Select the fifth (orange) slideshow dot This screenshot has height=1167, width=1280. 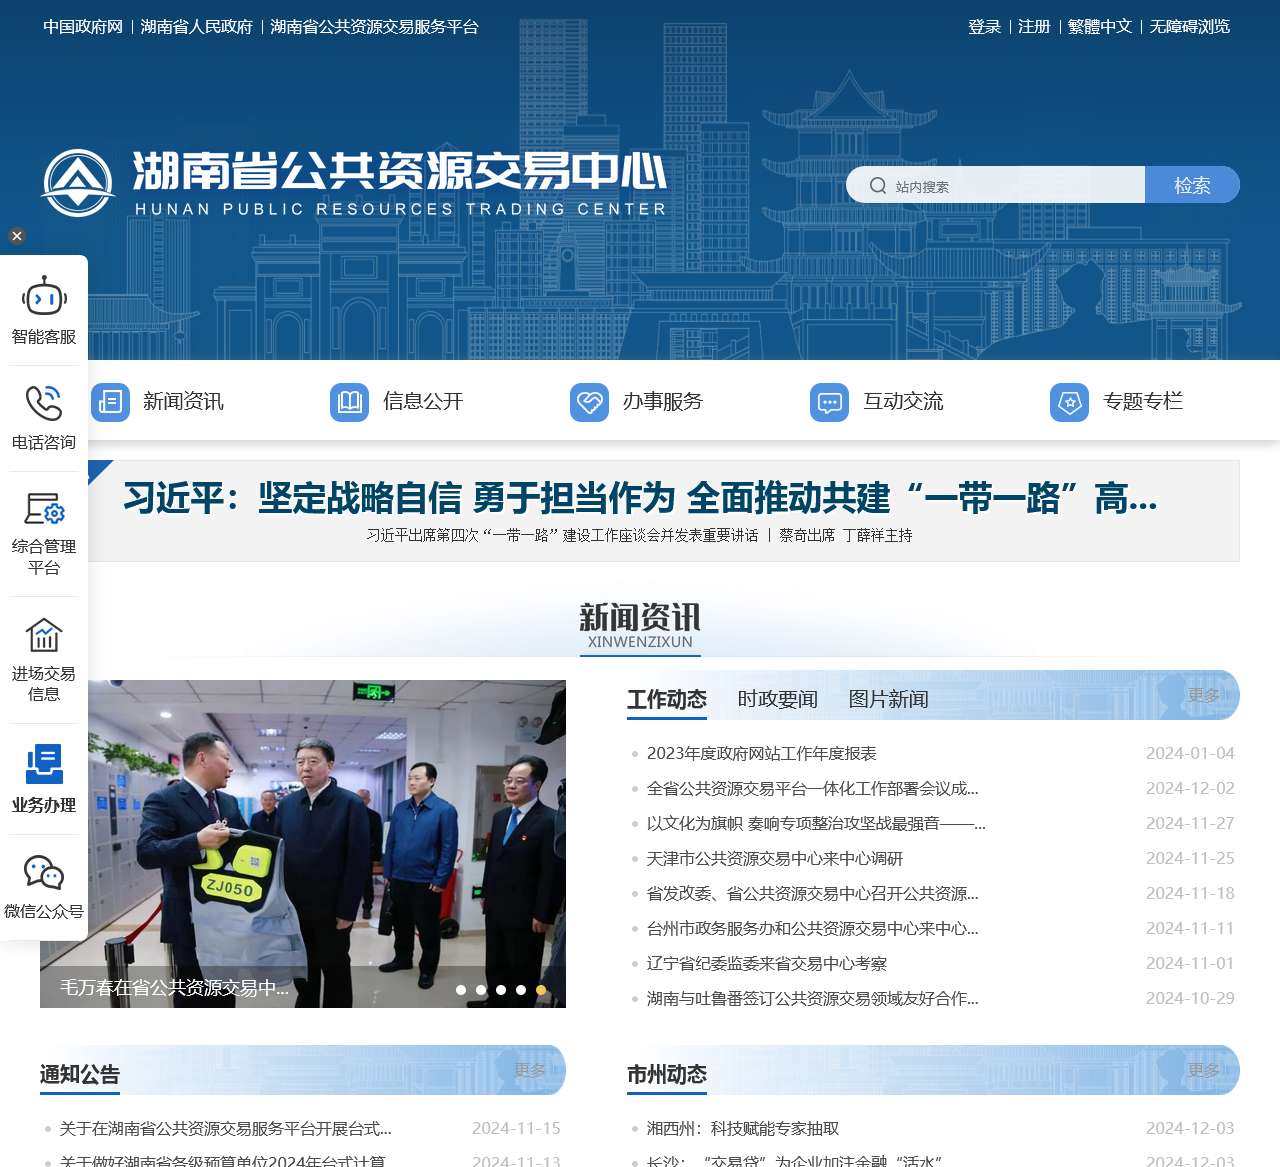[x=541, y=990]
